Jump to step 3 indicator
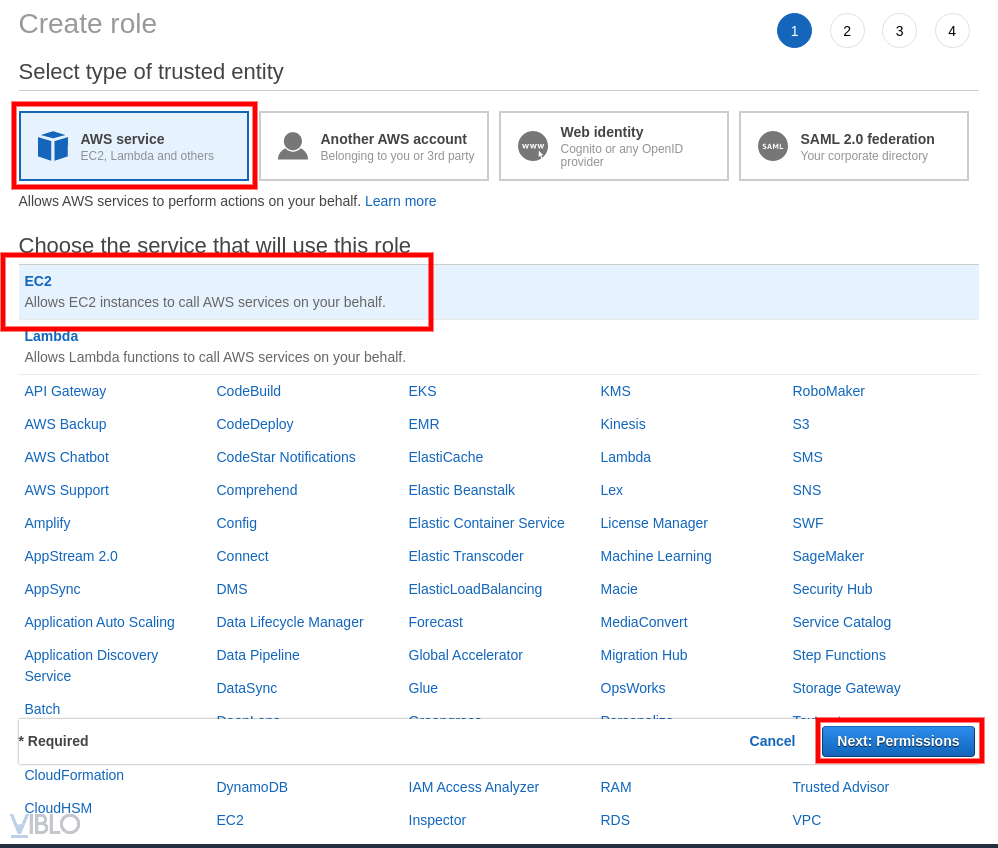 (899, 31)
